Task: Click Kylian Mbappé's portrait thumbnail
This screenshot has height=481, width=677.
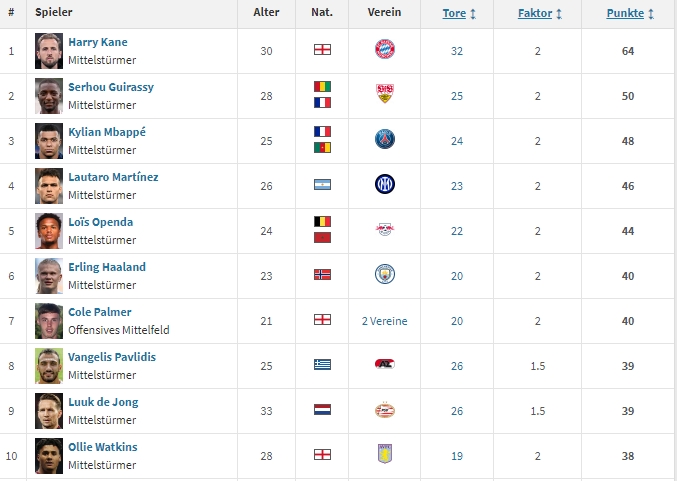Action: point(49,140)
